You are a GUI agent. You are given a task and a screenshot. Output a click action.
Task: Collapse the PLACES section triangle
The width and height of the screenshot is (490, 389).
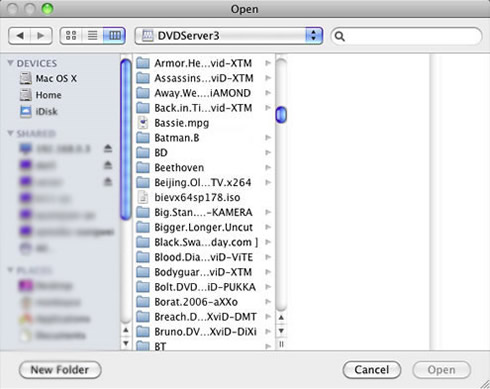pos(10,270)
